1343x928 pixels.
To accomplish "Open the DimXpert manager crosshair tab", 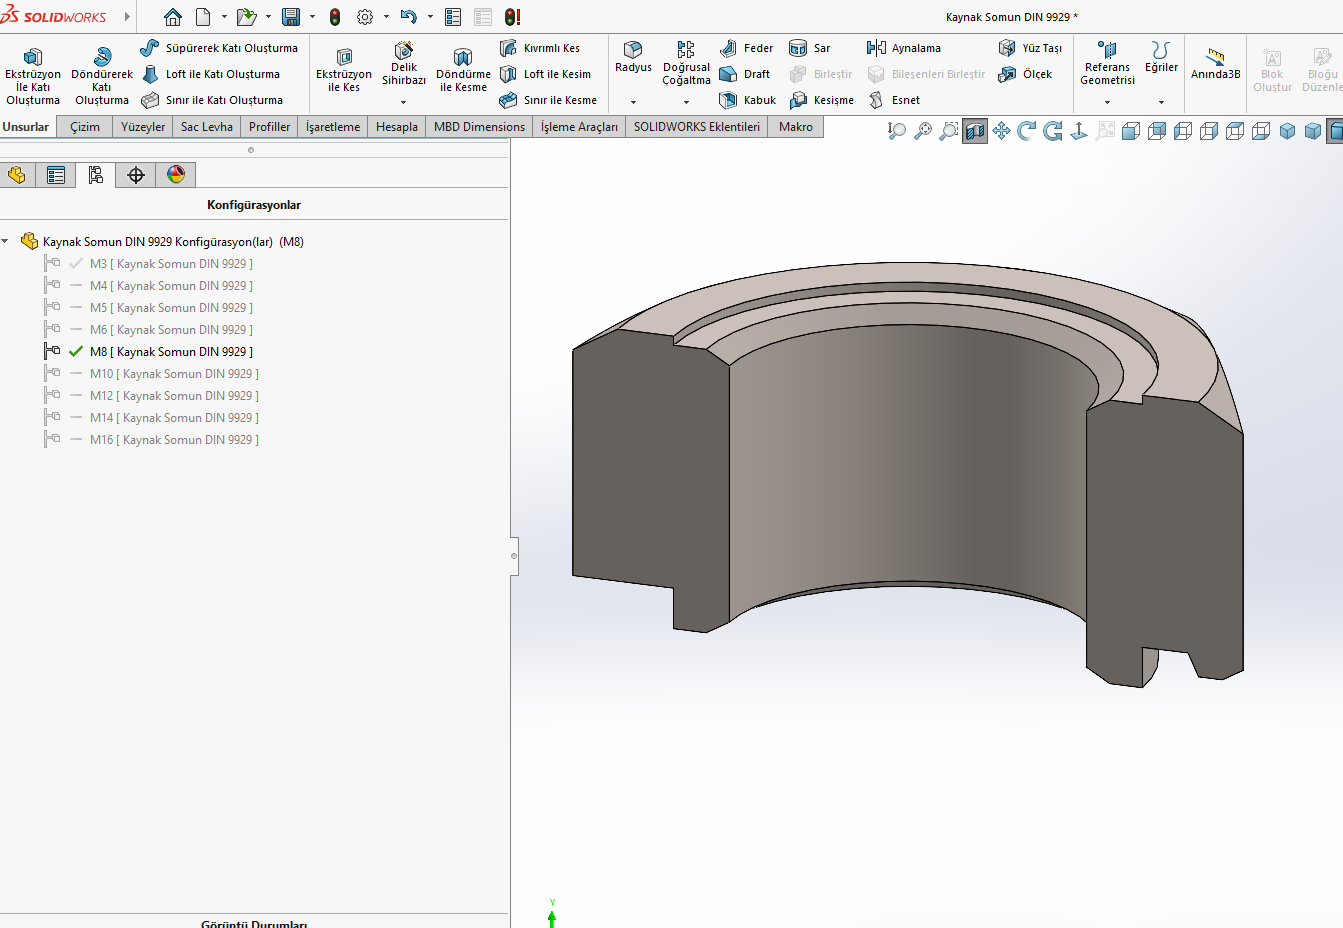I will coord(136,175).
